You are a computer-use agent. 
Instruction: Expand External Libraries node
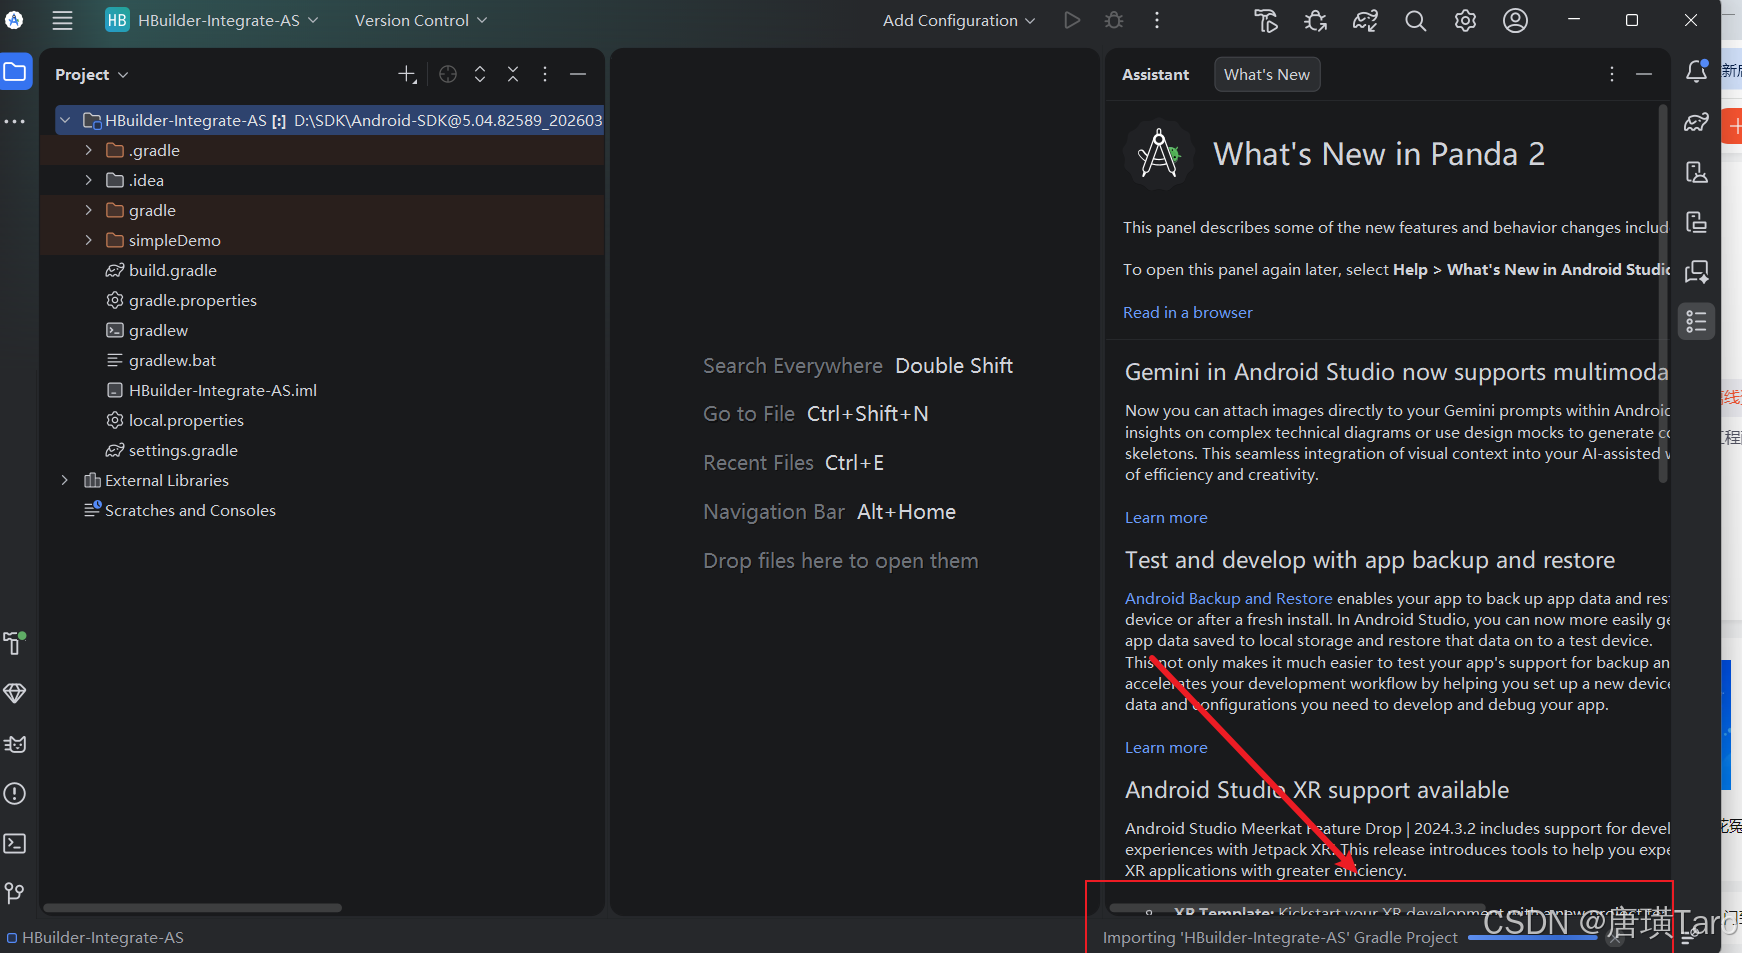click(x=65, y=480)
